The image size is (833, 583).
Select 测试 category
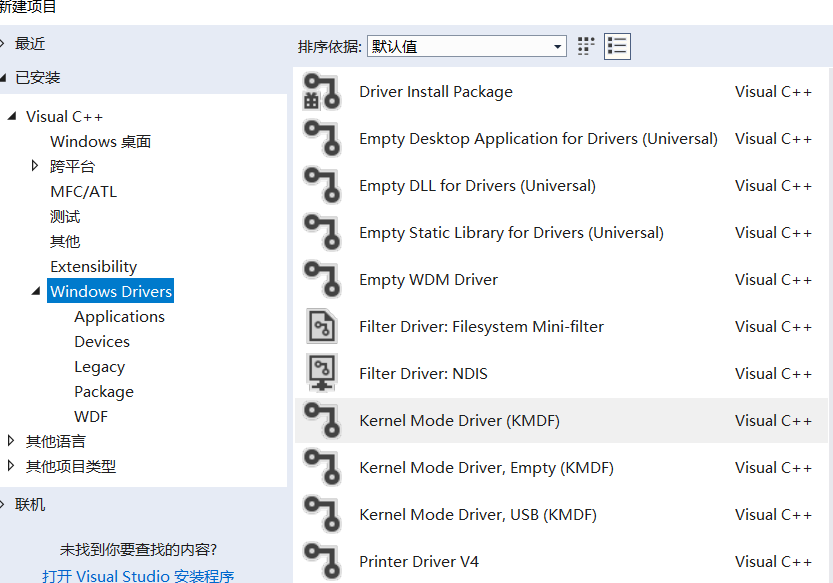[x=65, y=216]
